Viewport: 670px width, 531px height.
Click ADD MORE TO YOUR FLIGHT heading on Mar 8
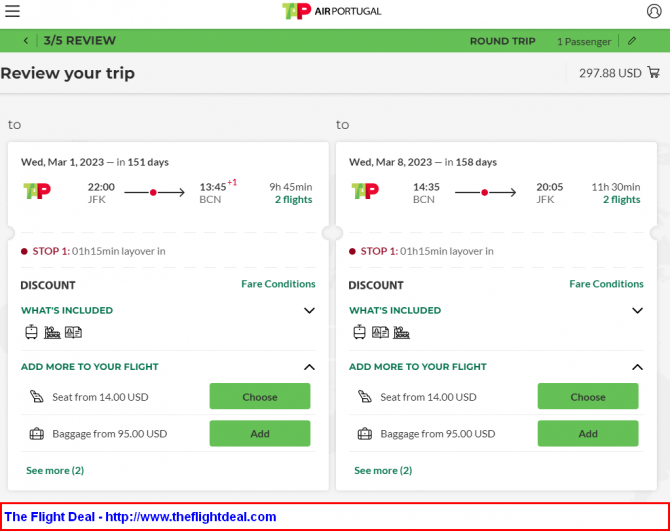coord(418,367)
